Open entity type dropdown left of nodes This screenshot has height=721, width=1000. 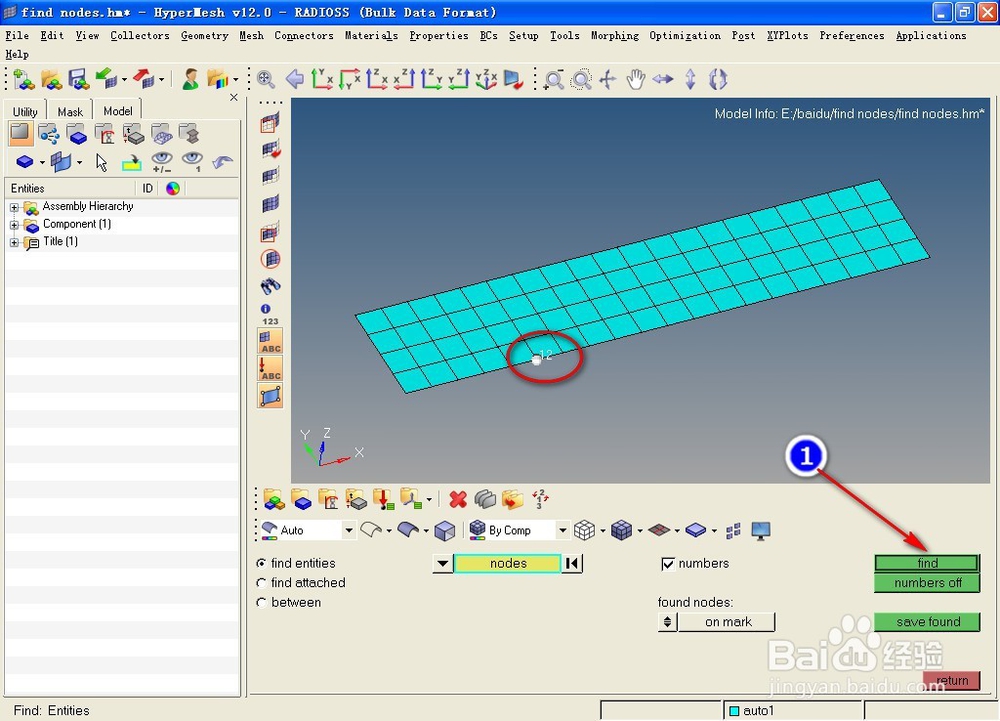pyautogui.click(x=443, y=564)
